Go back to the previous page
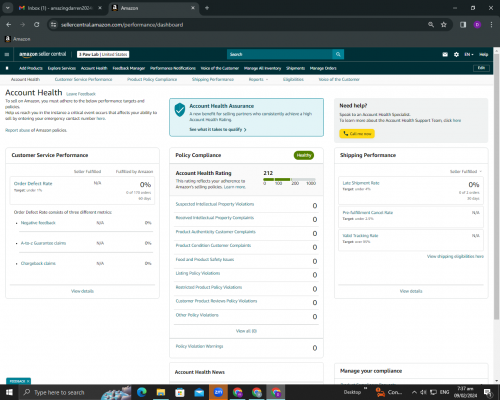The image size is (500, 400). [x=9, y=25]
